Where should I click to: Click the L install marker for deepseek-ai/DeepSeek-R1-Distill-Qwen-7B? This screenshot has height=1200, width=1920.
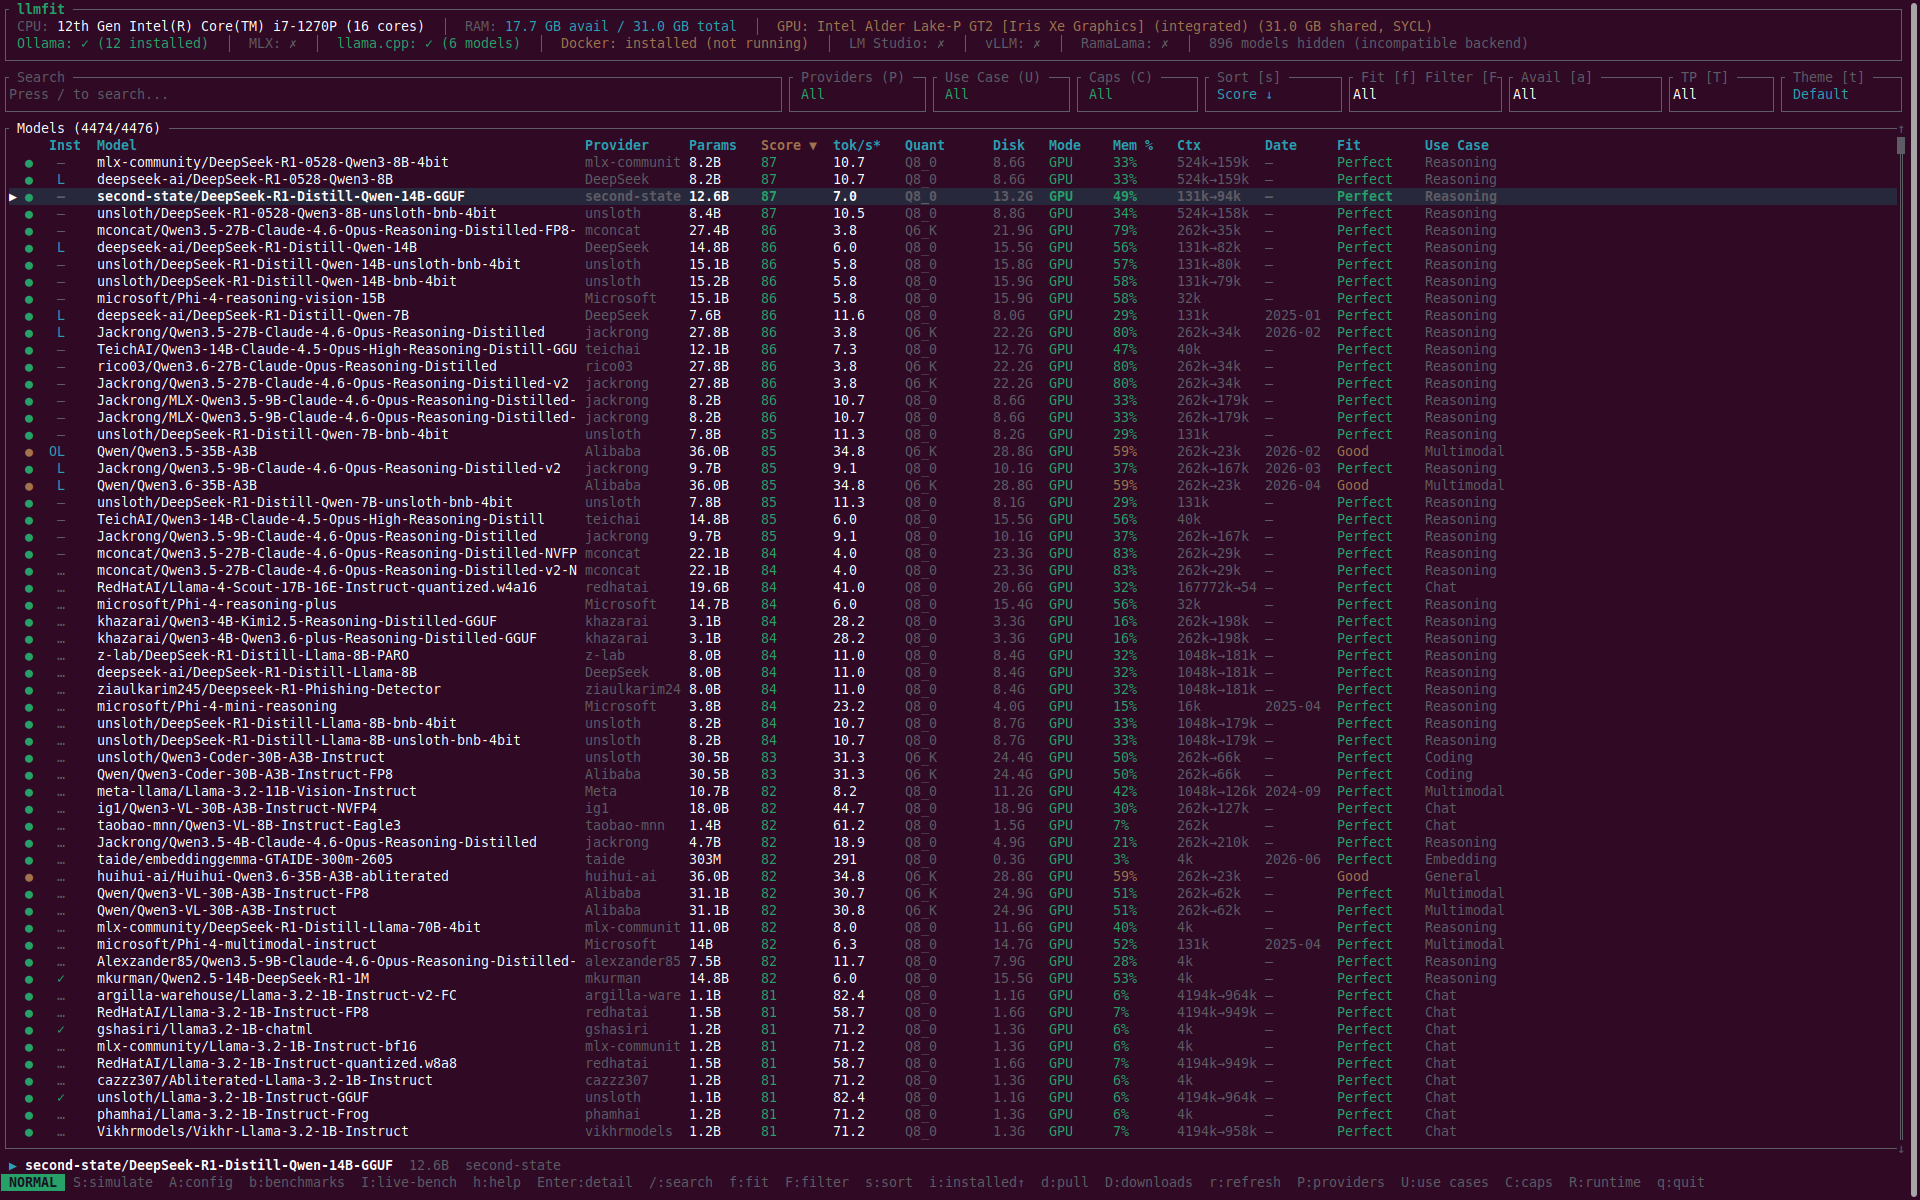pos(61,315)
